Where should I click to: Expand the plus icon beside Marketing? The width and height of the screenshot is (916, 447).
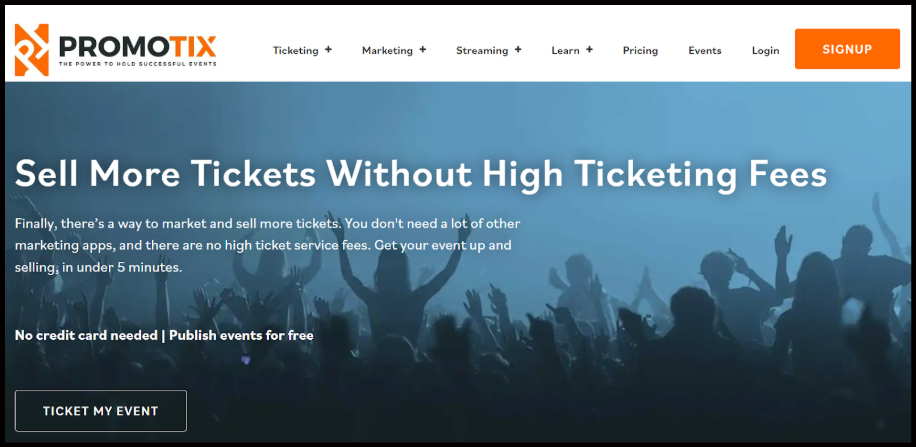pos(422,50)
